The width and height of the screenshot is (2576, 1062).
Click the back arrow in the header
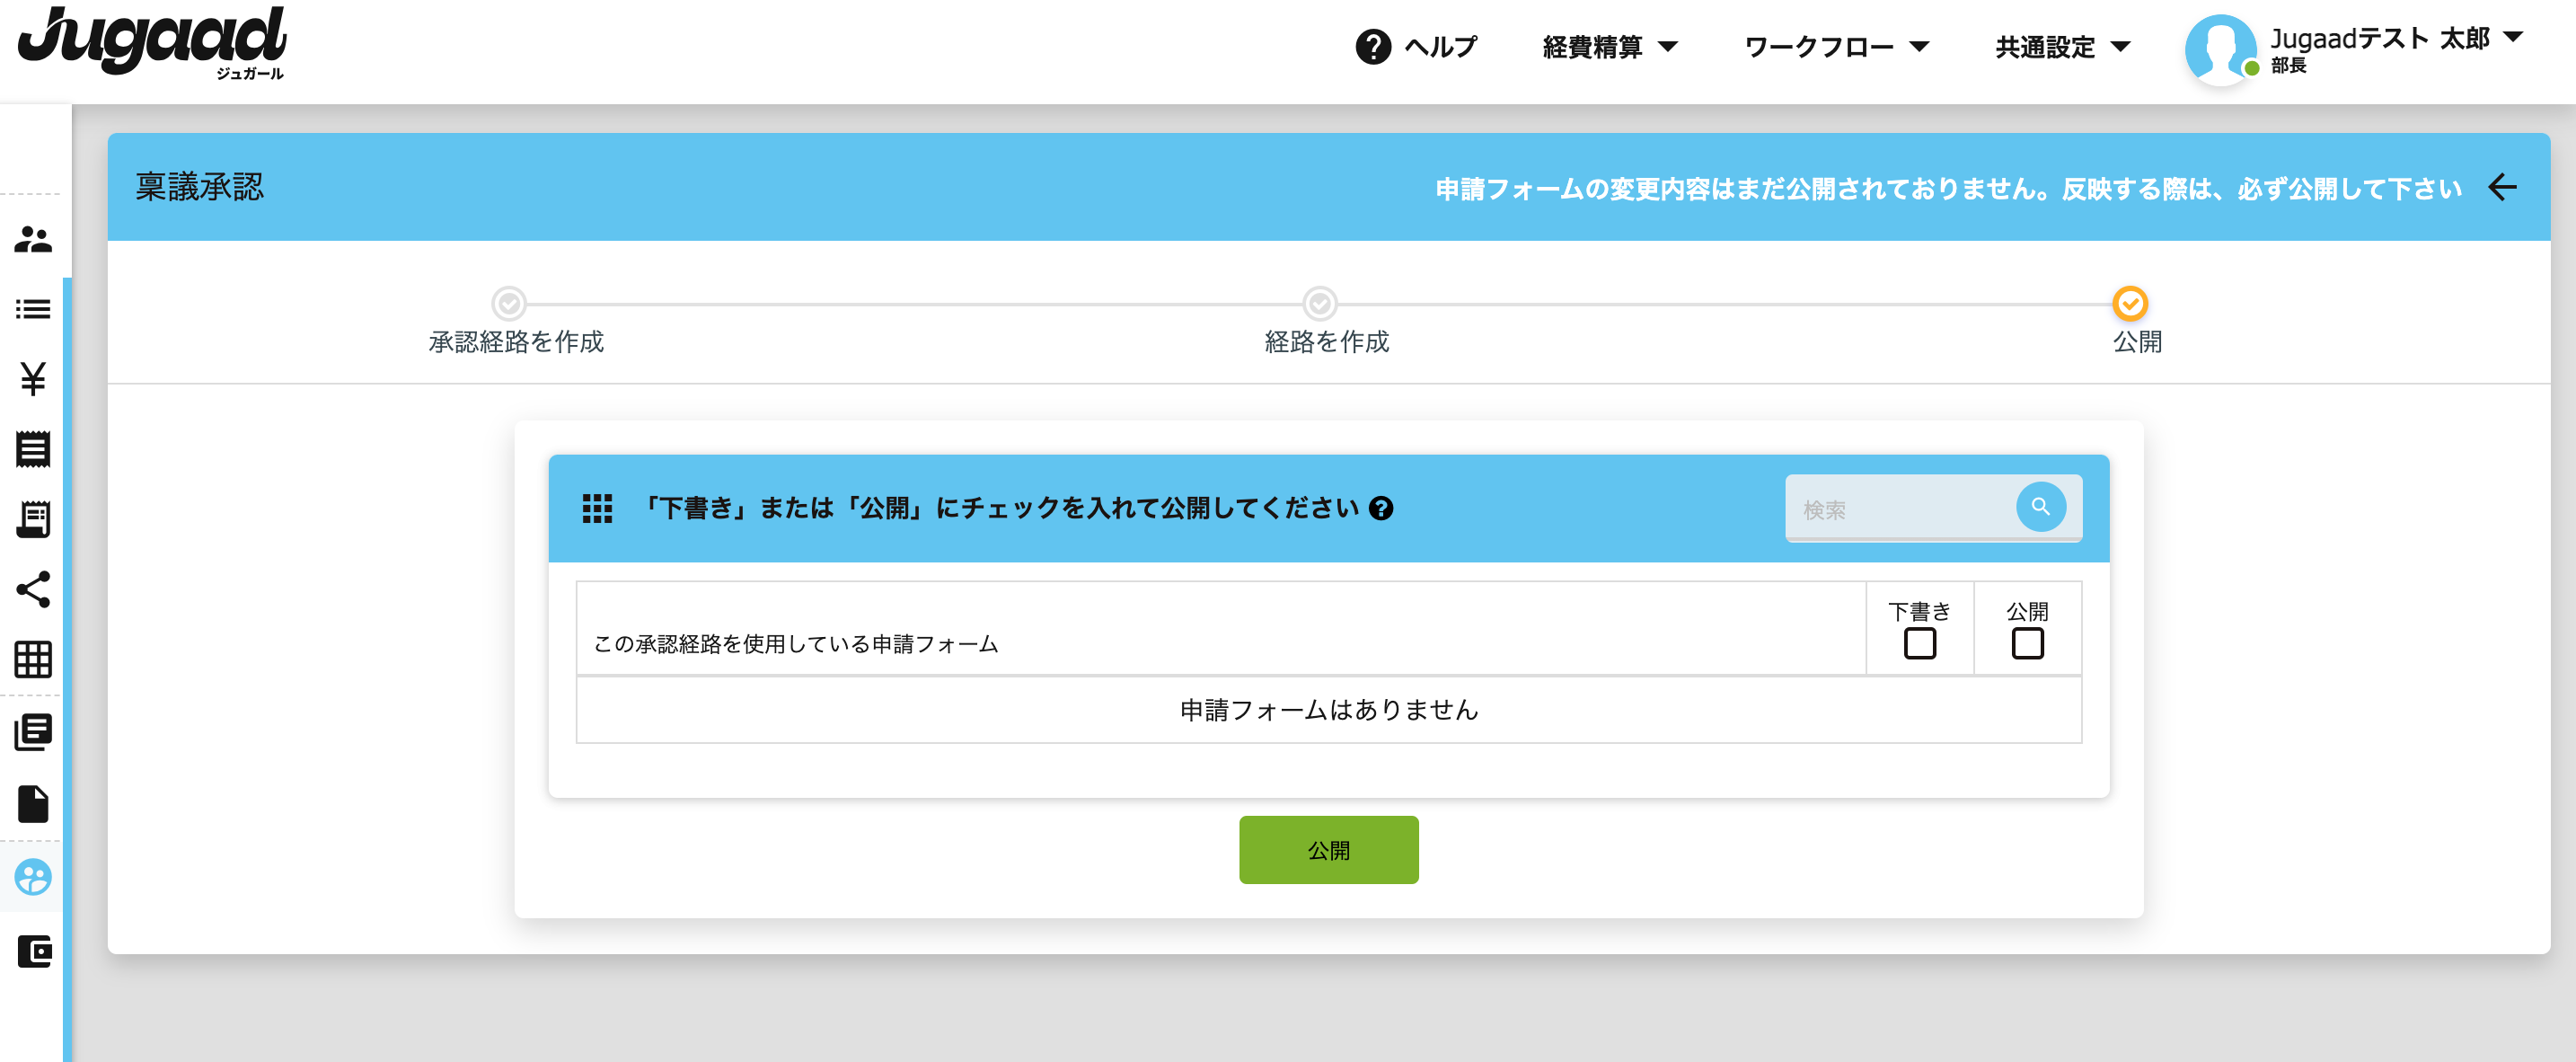click(2502, 187)
